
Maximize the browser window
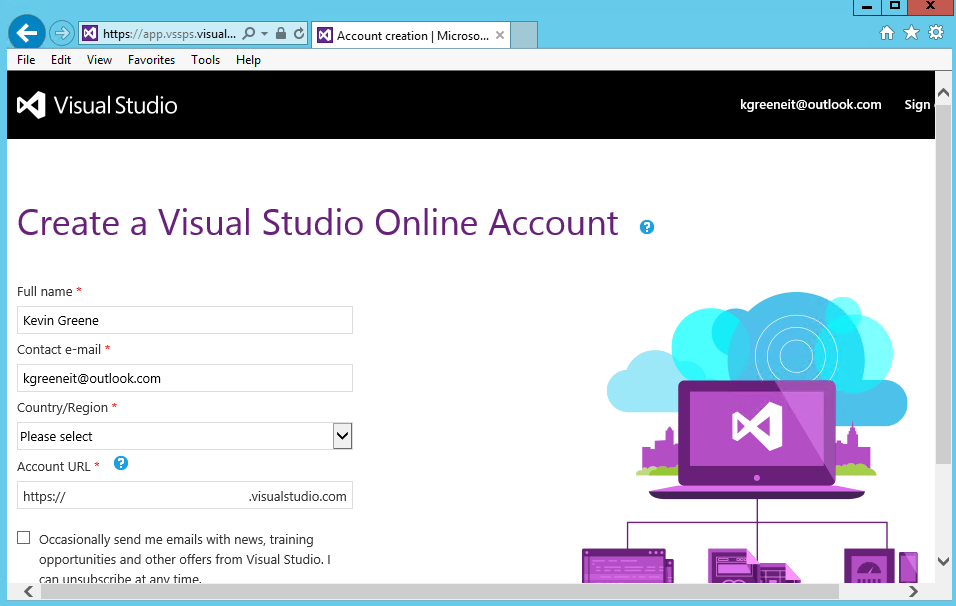point(894,7)
